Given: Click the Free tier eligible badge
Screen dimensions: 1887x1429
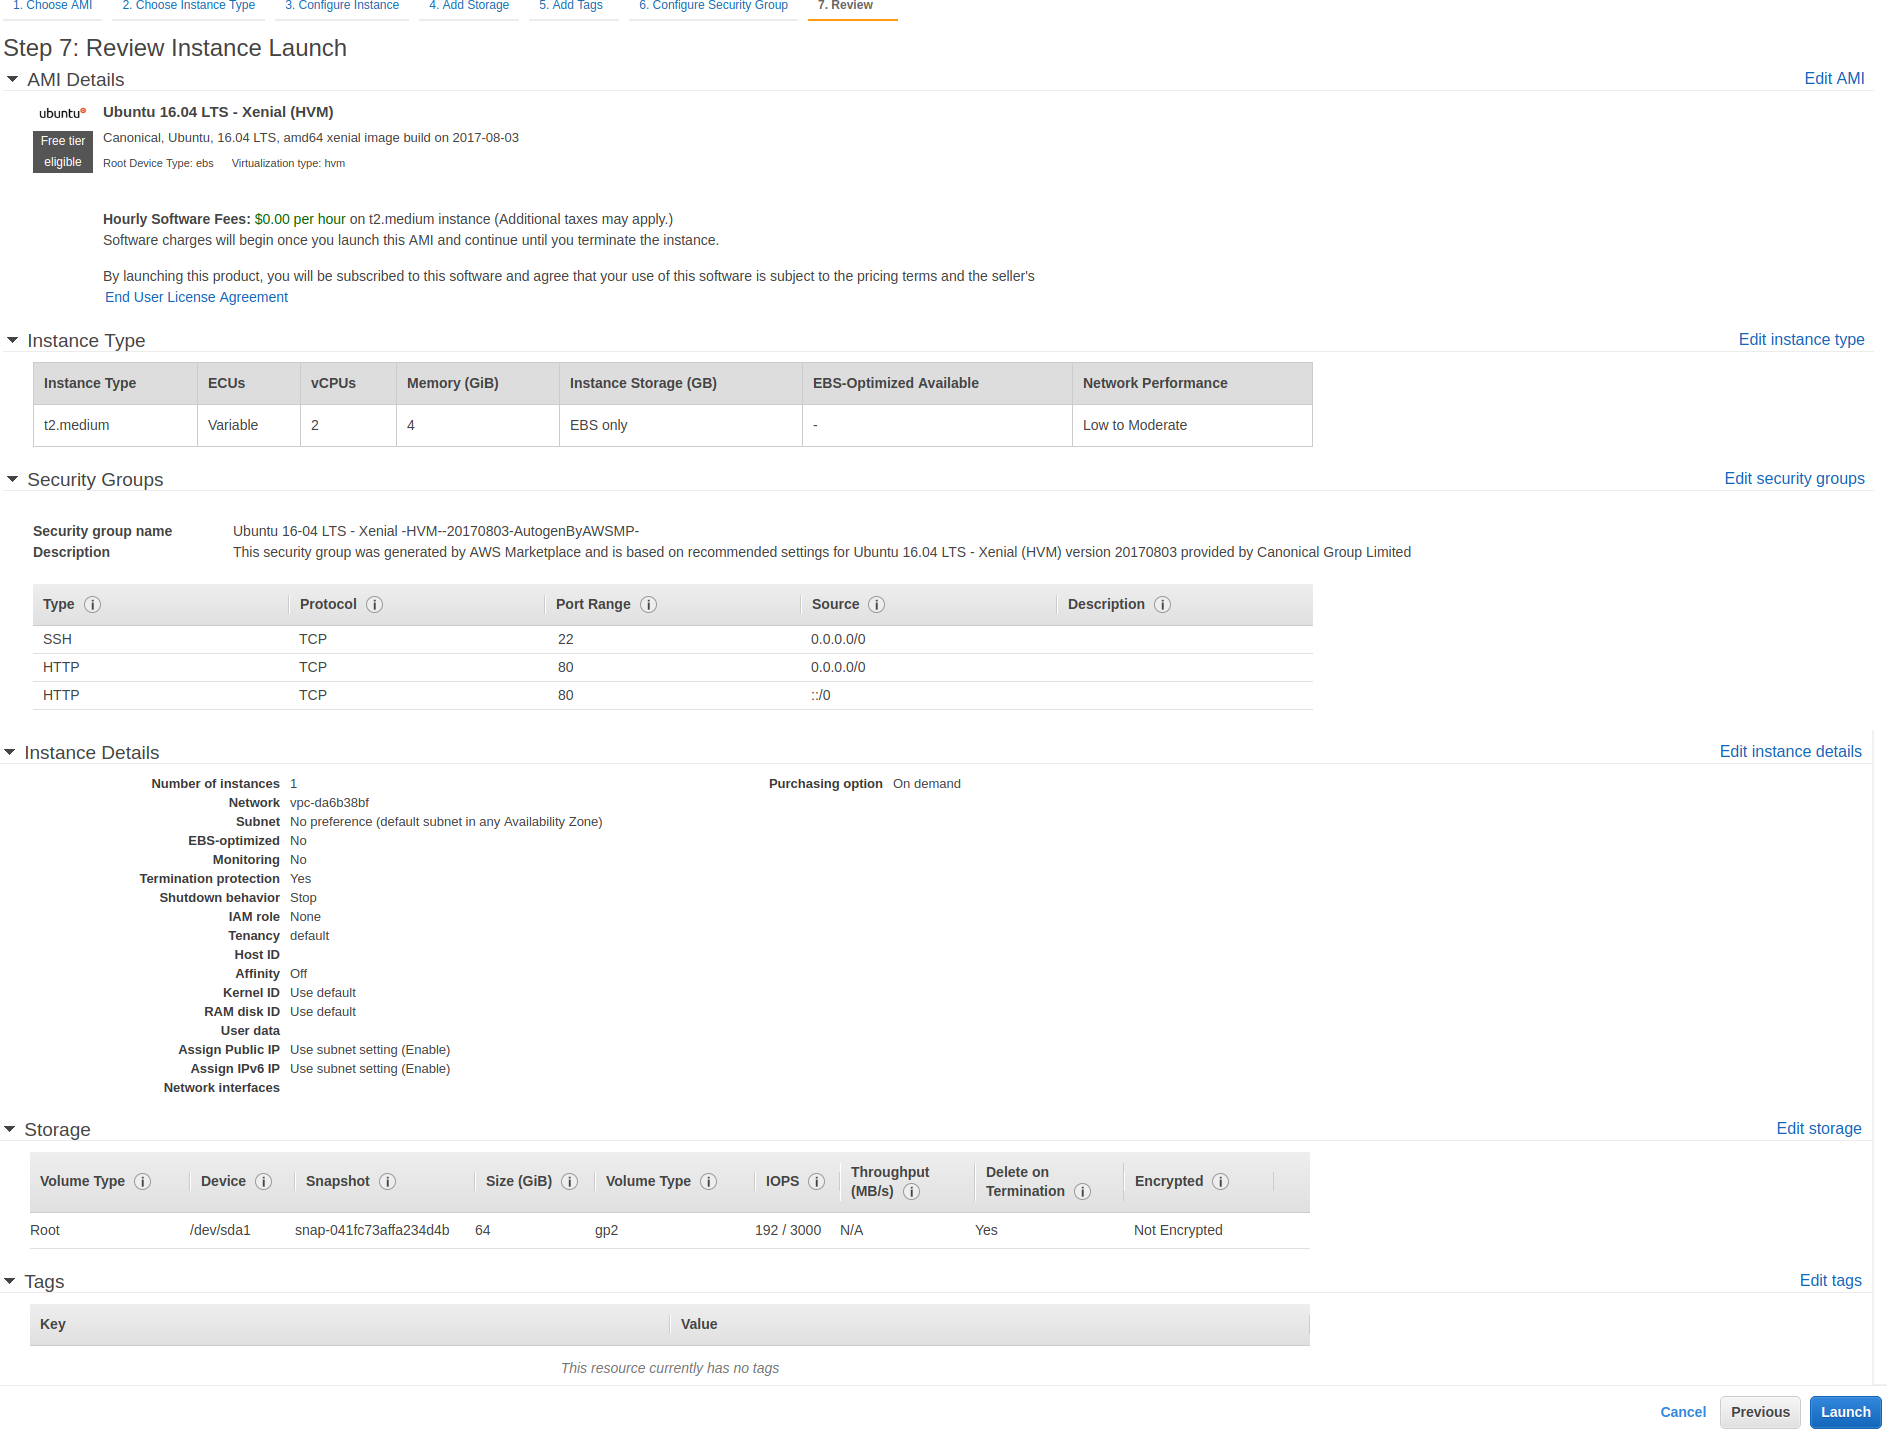Looking at the screenshot, I should click(x=63, y=152).
